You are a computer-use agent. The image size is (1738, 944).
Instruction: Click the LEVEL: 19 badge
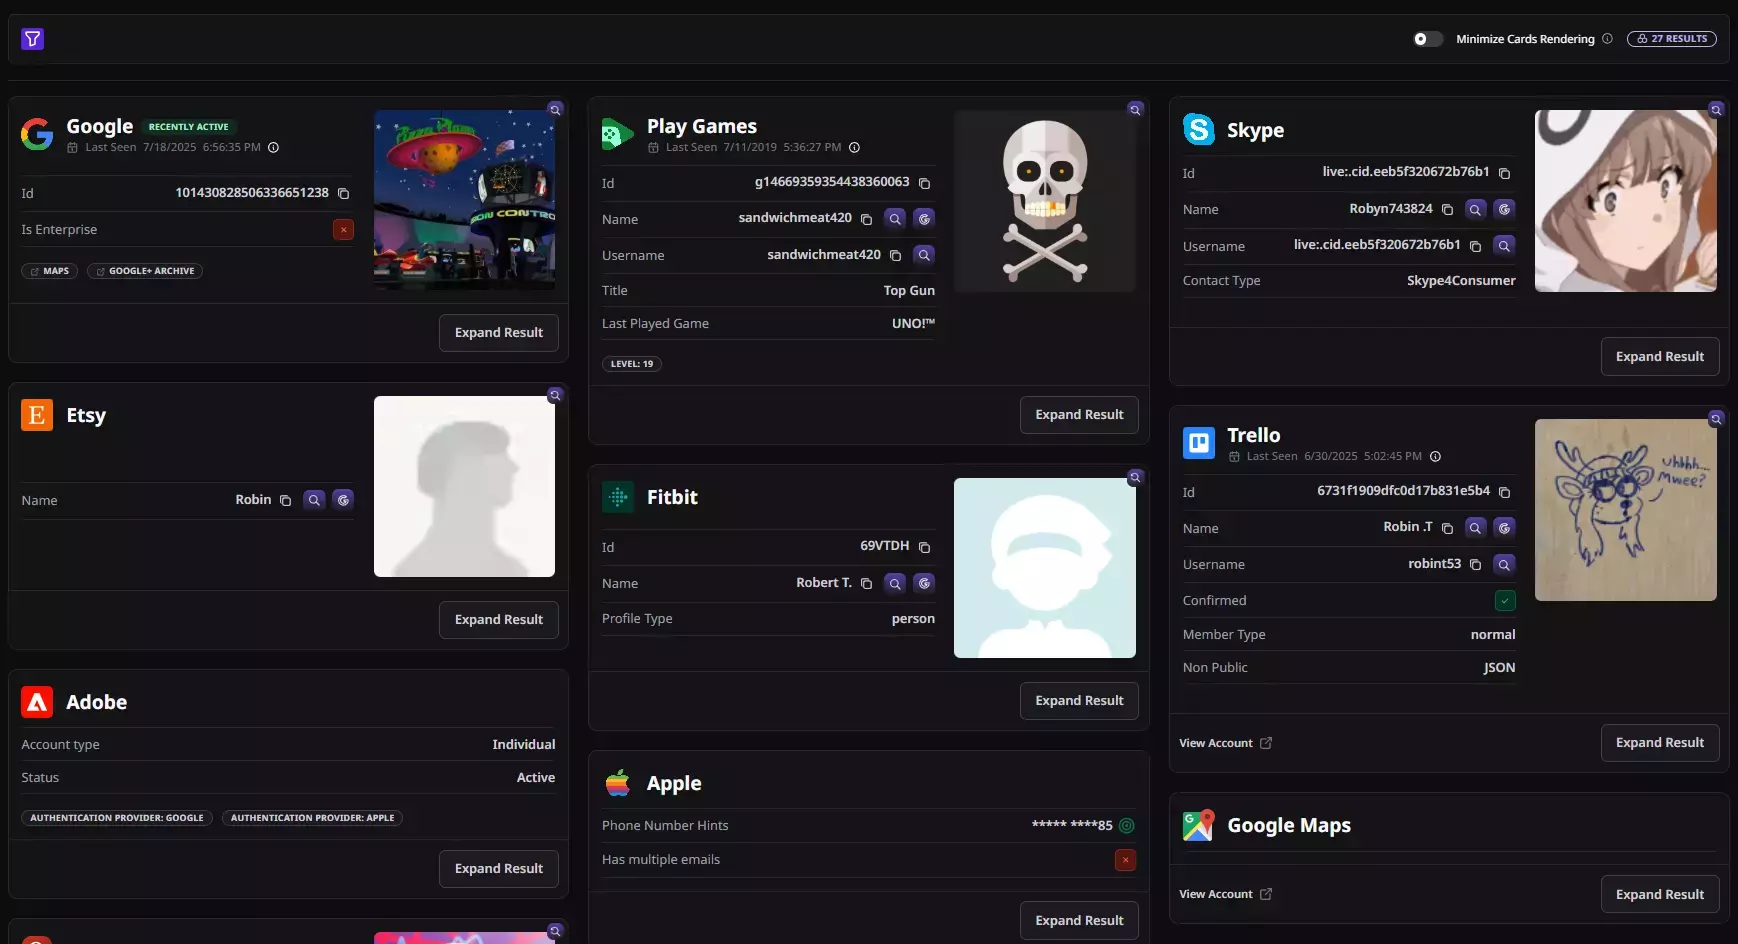pos(632,364)
